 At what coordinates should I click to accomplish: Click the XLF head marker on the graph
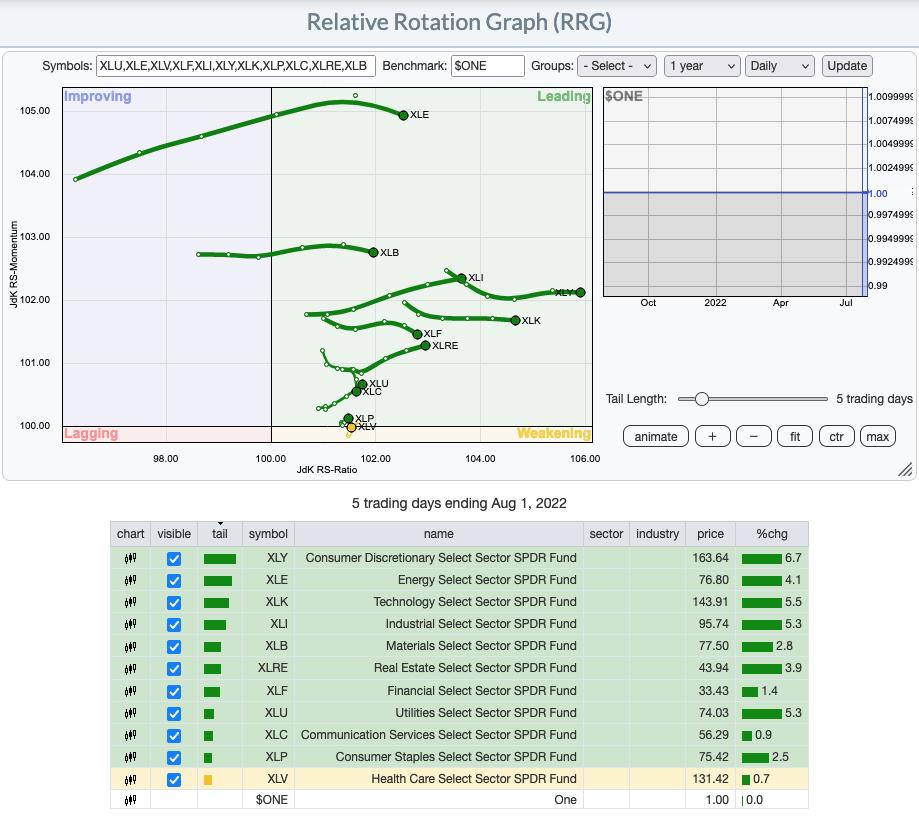tap(417, 334)
